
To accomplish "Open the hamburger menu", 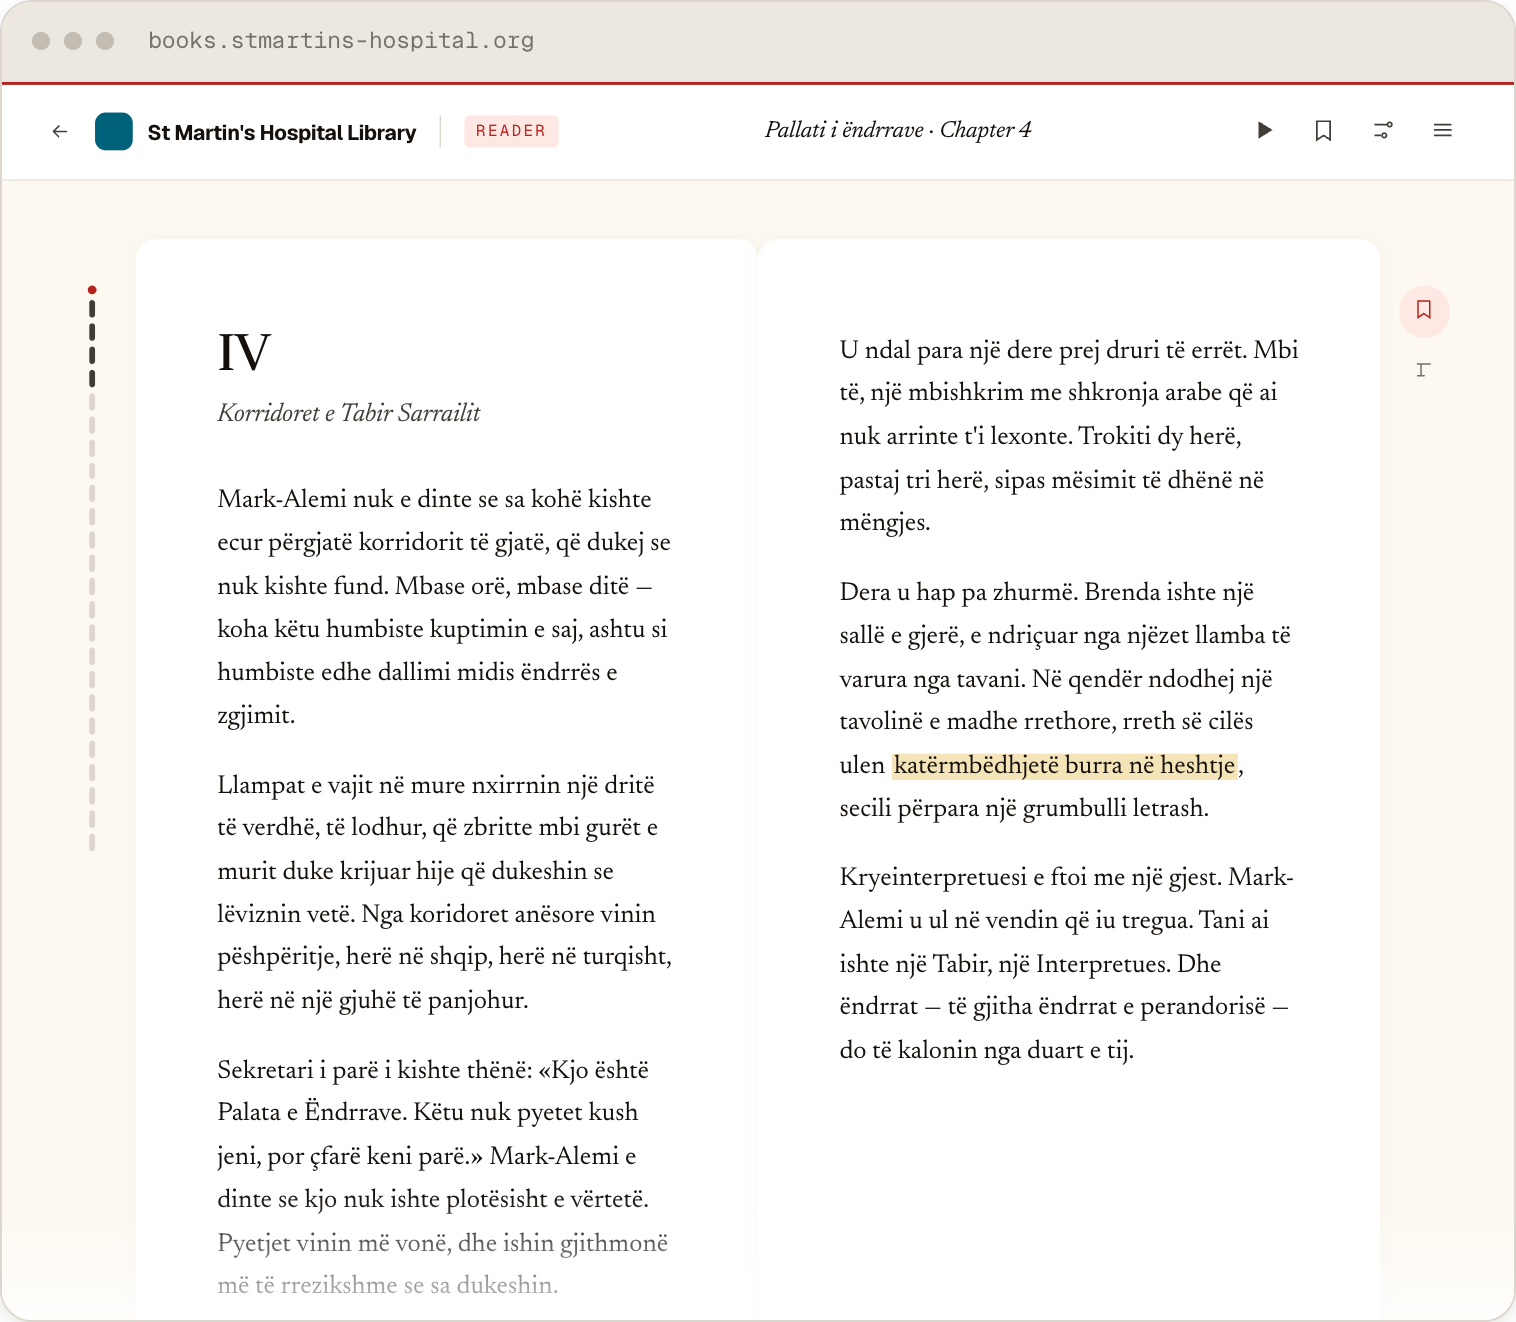I will click(x=1442, y=130).
